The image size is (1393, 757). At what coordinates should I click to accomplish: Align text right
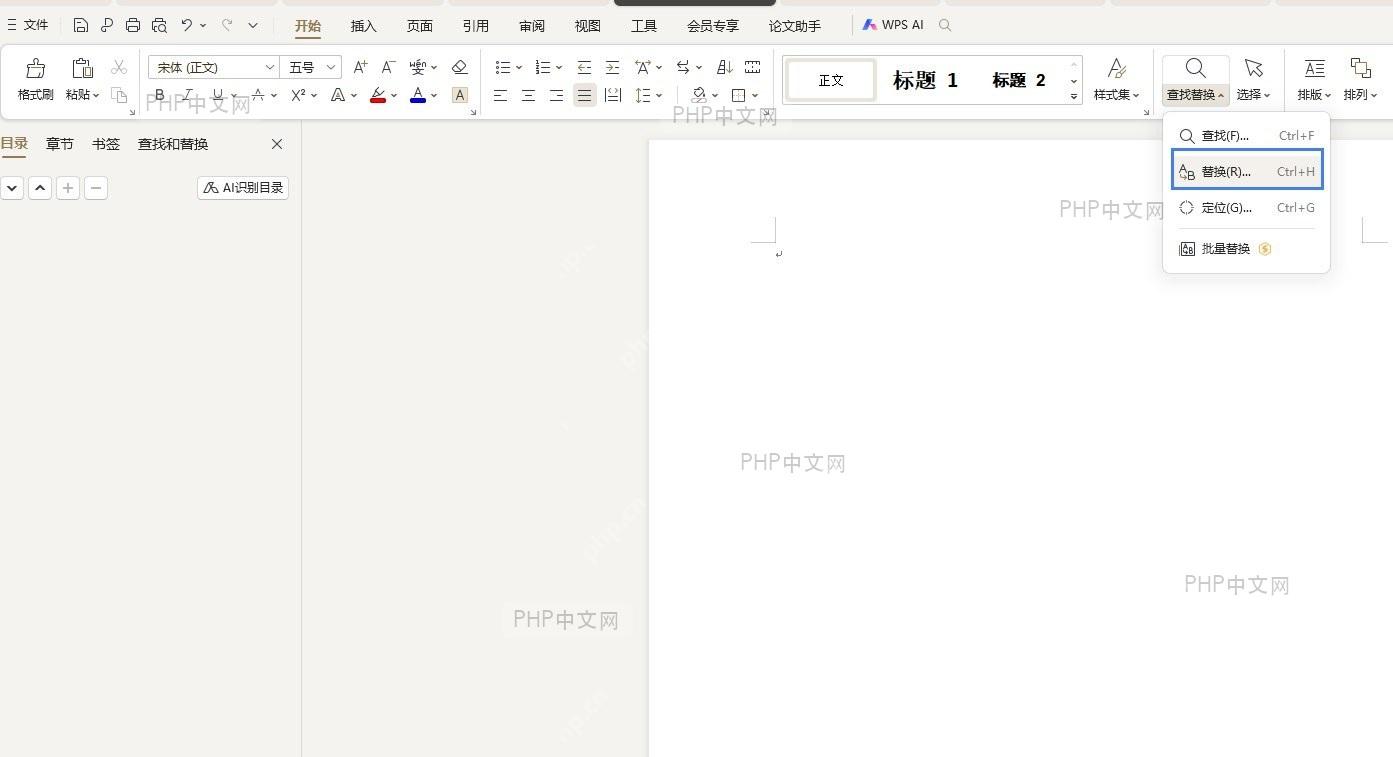[x=556, y=95]
